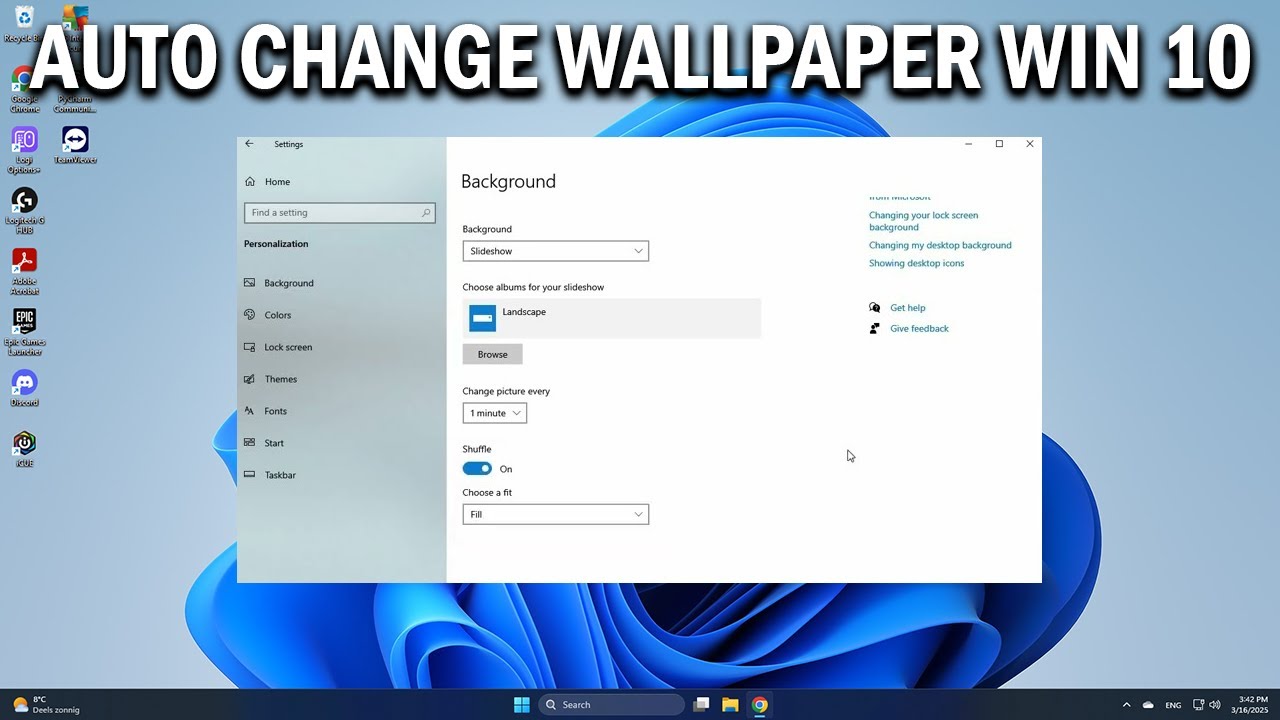Open the Logi Options+ desktop icon
This screenshot has height=720, width=1280.
(24, 150)
